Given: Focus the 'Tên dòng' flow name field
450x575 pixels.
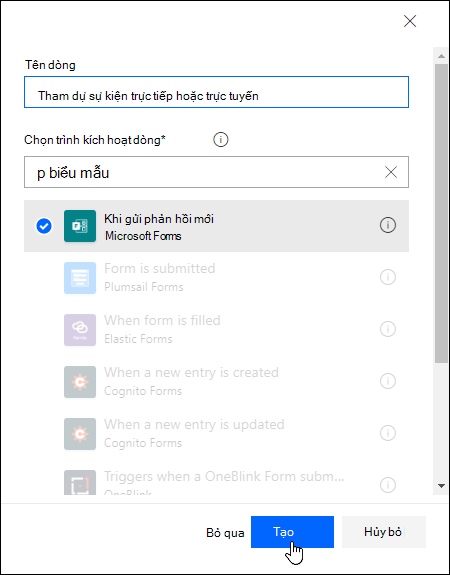Looking at the screenshot, I should tap(216, 92).
